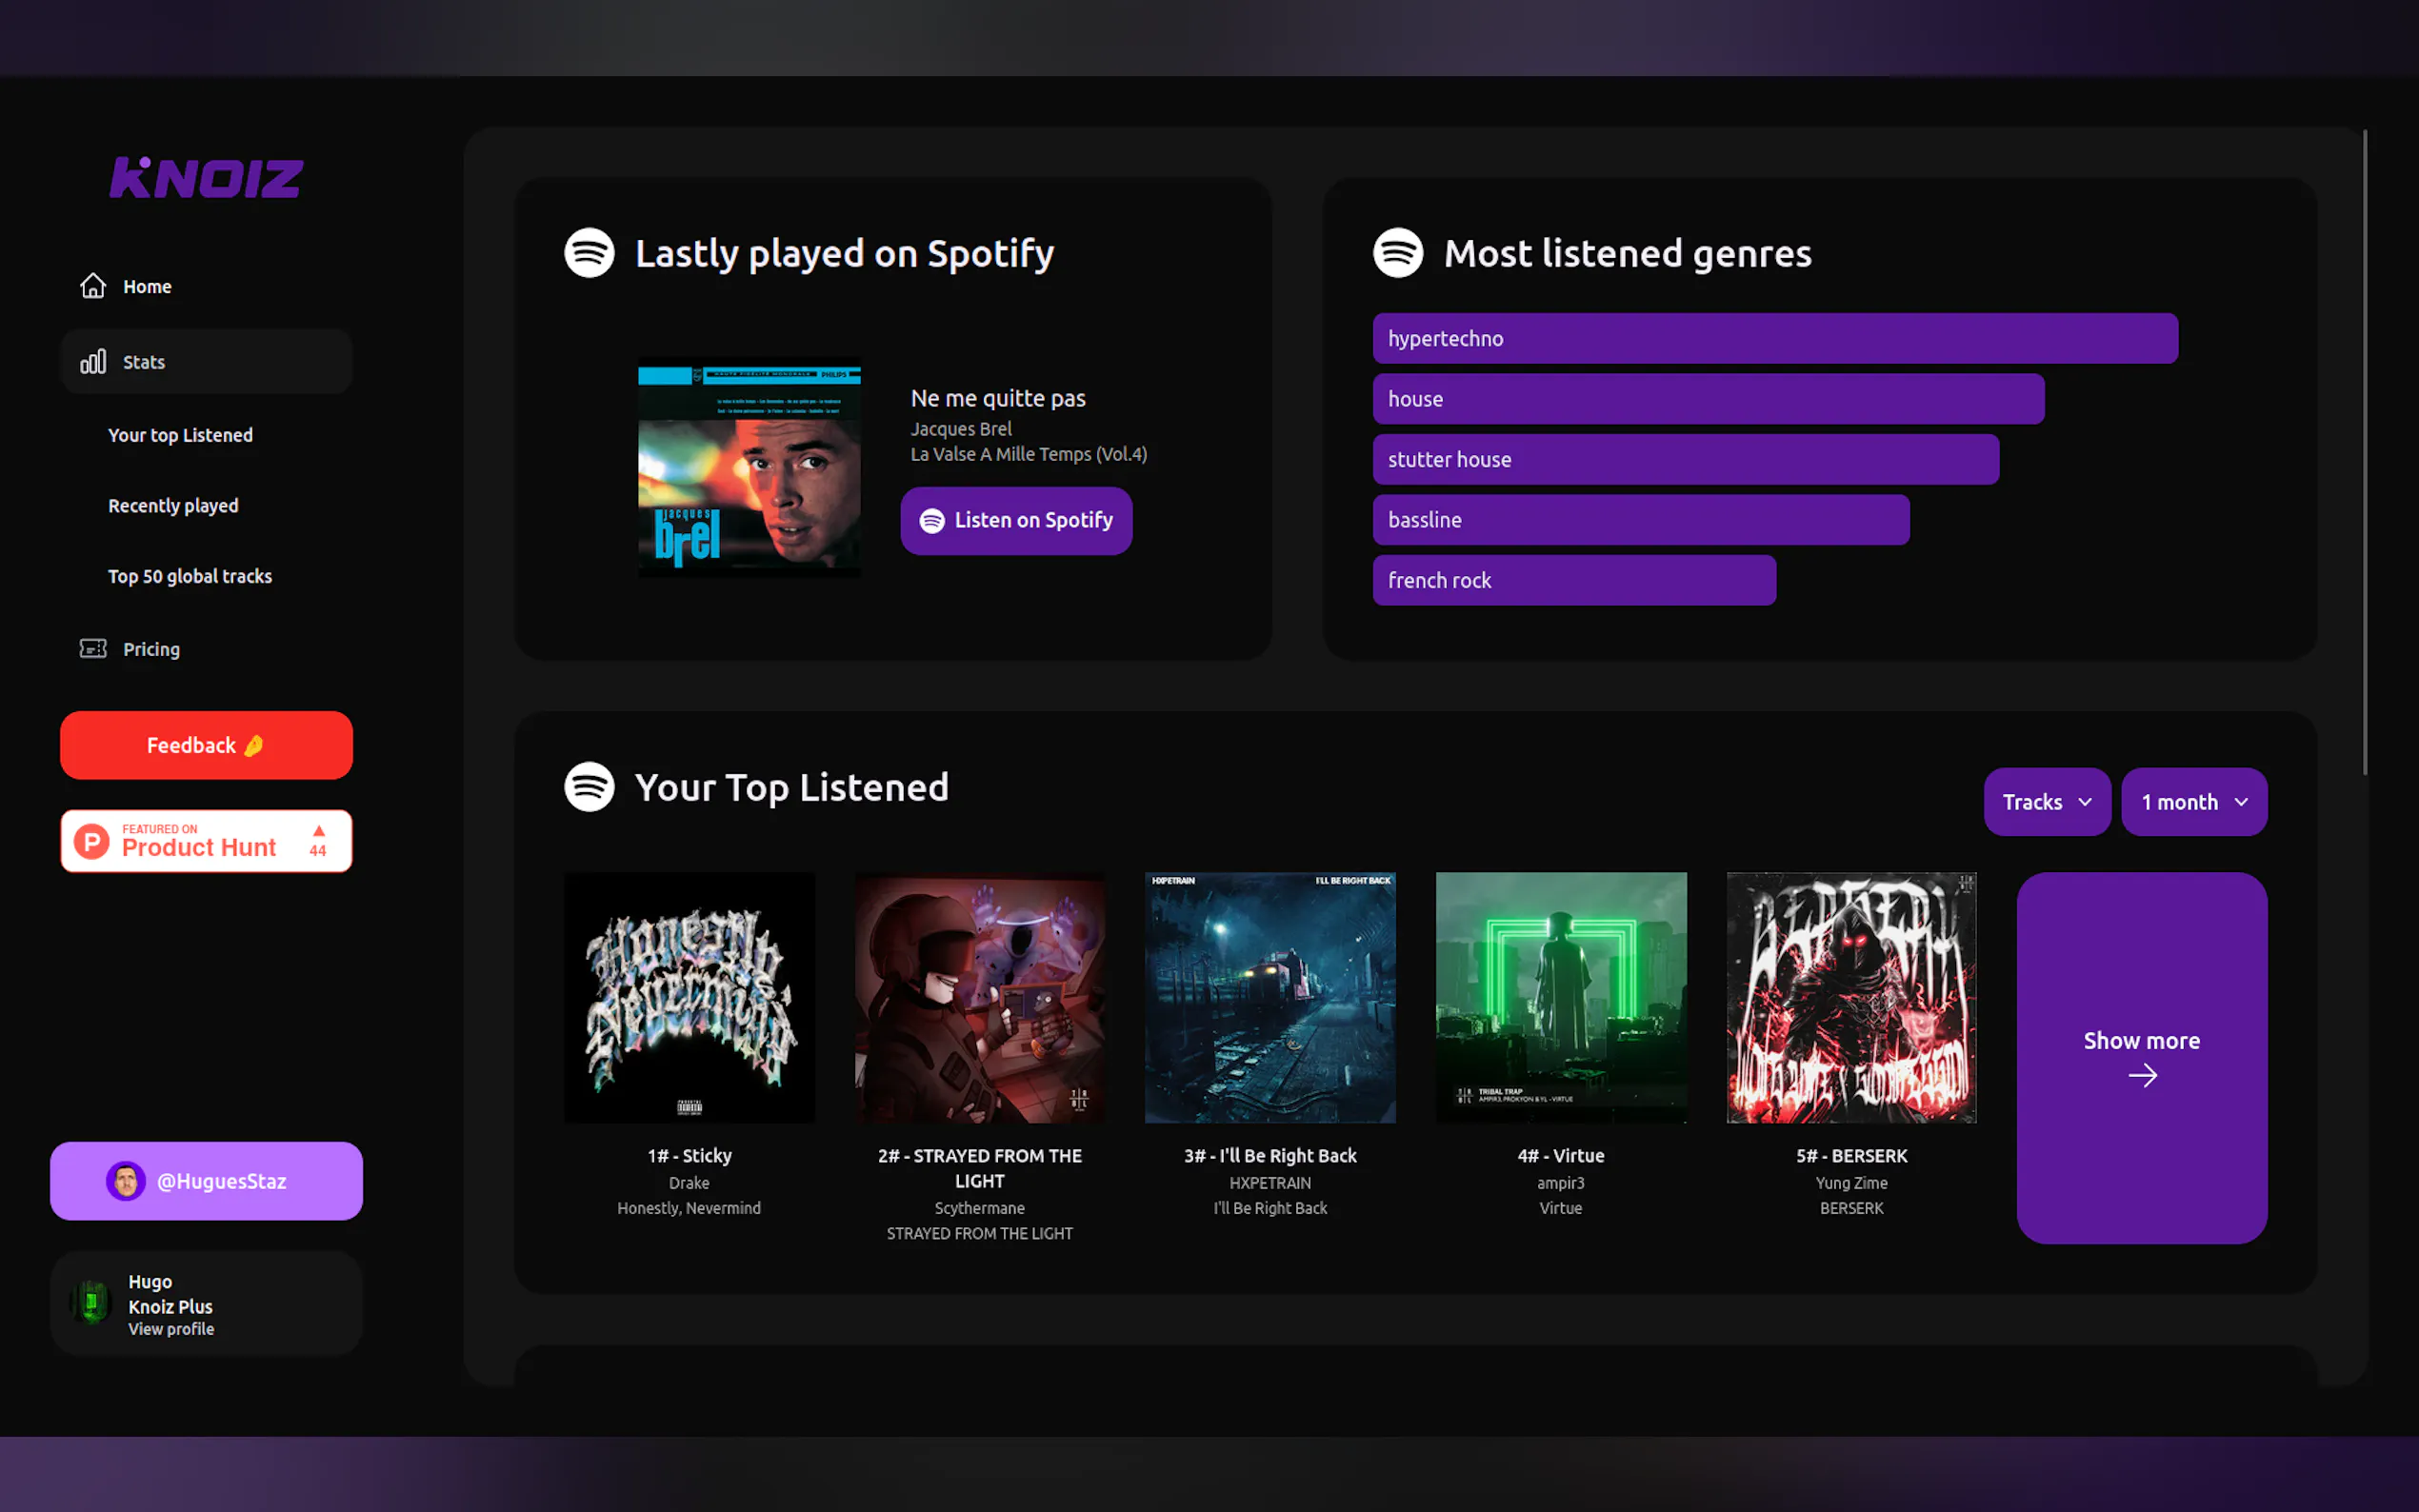The image size is (2419, 1512).
Task: Select Stats in the sidebar
Action: coord(206,361)
